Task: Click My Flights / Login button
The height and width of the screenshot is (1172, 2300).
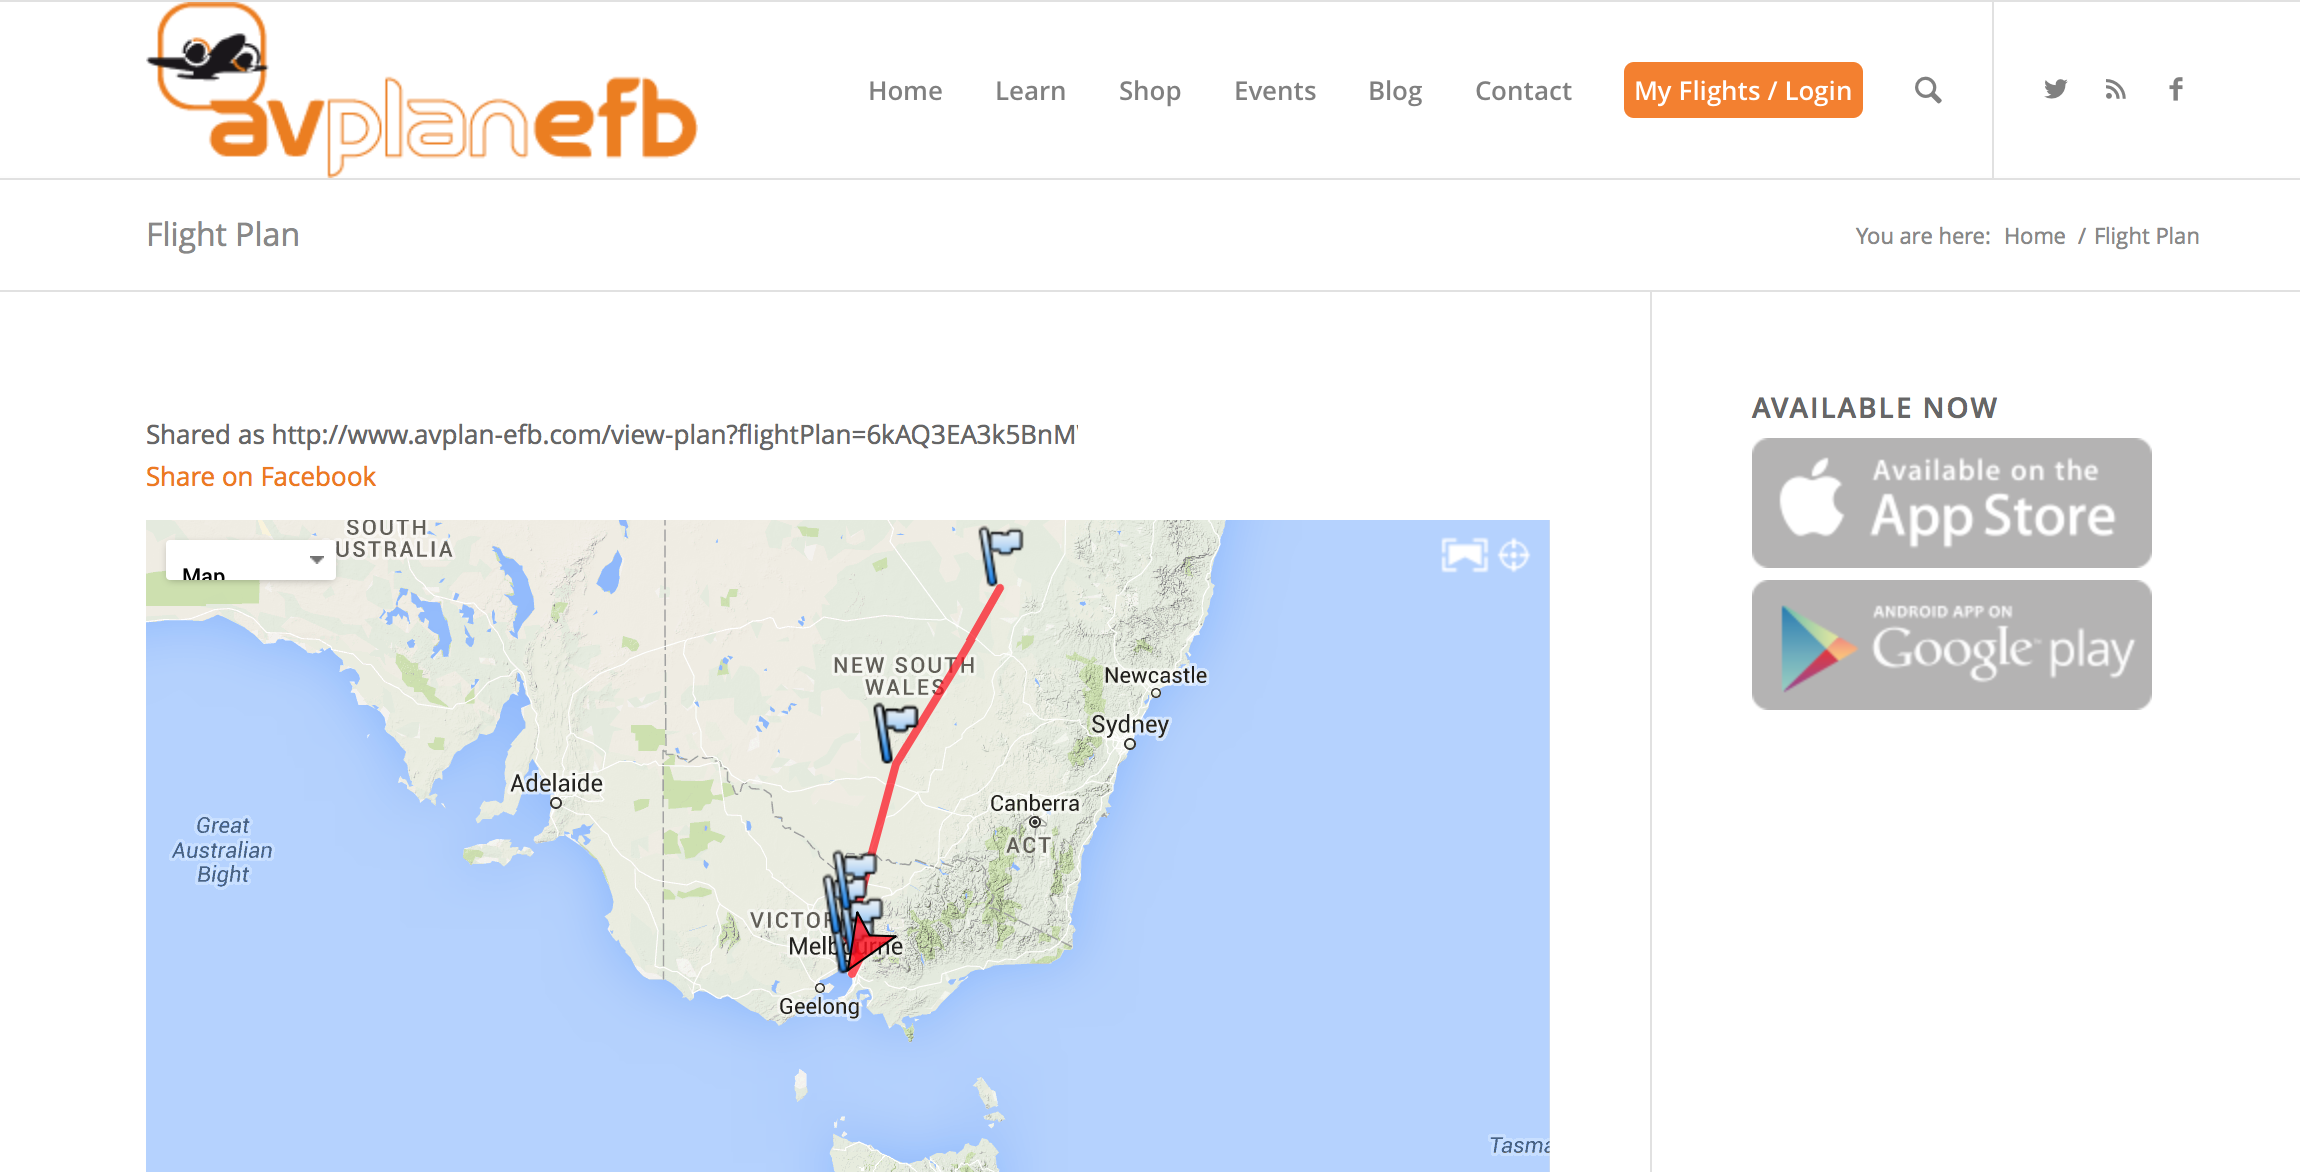Action: pos(1743,90)
